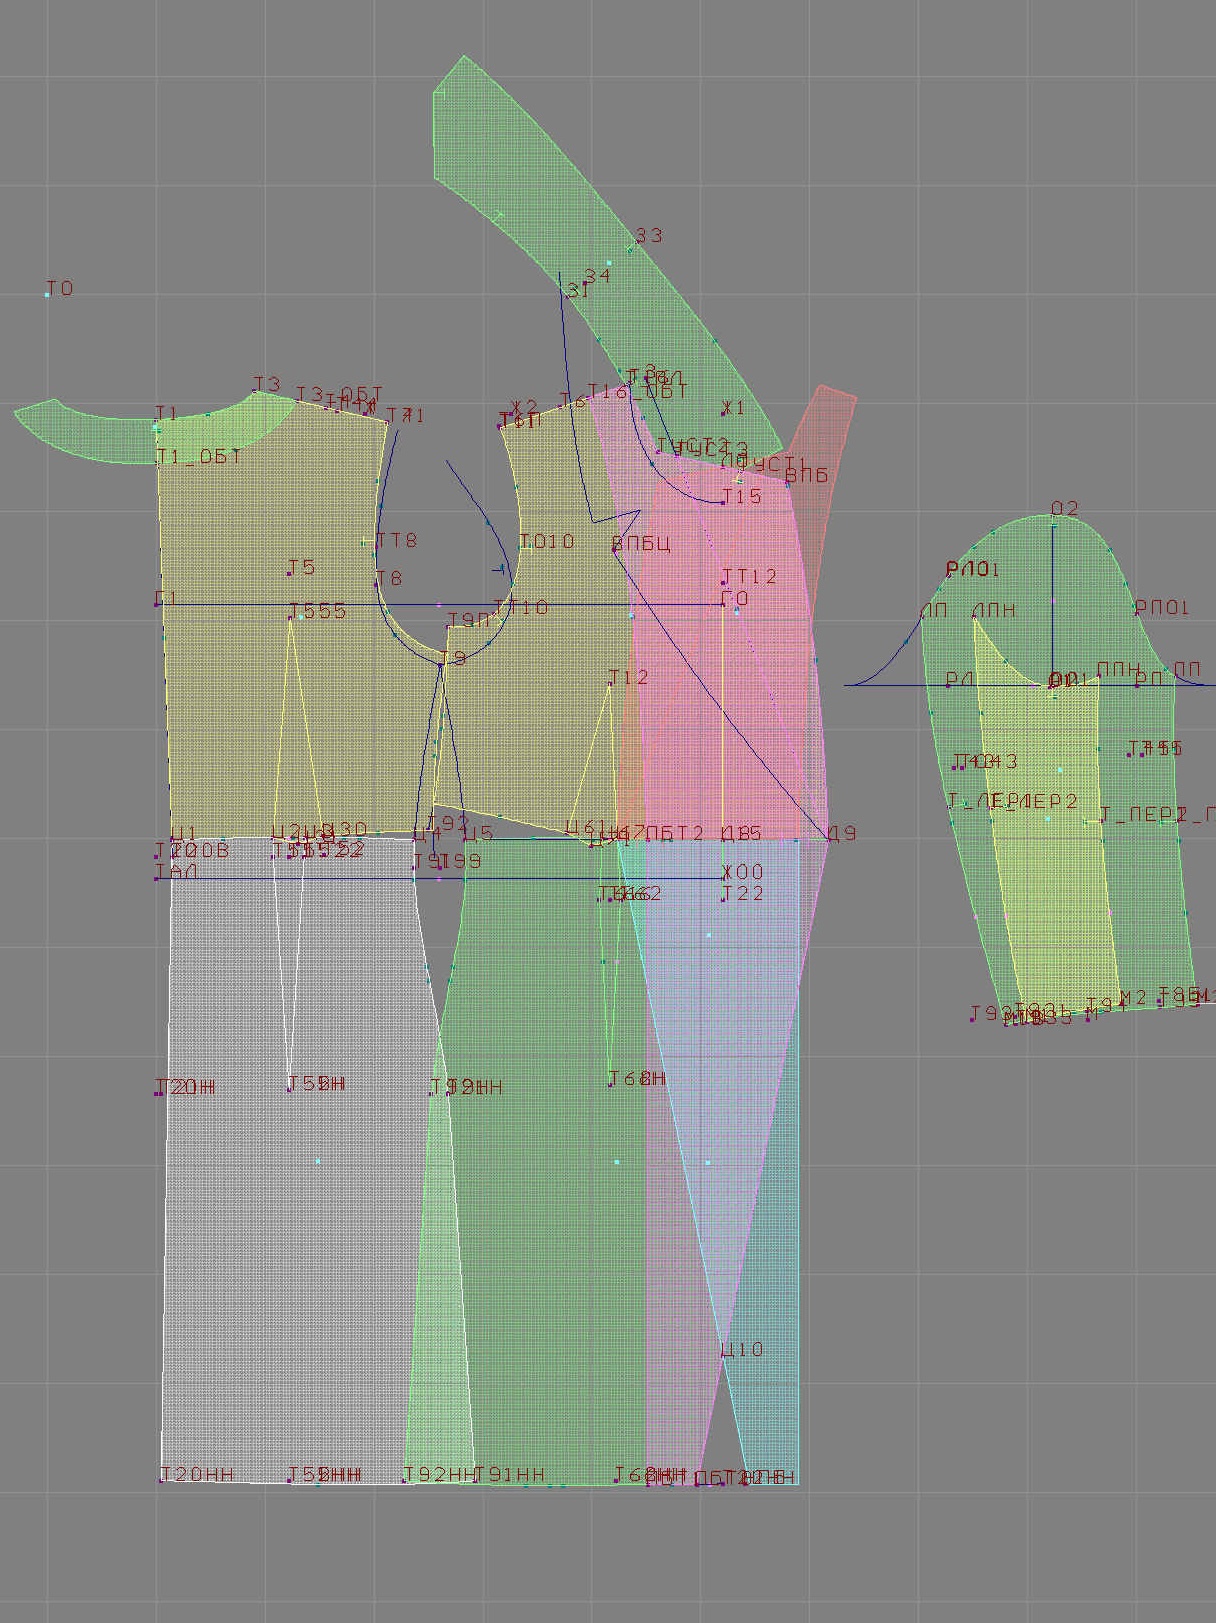Screen dimensions: 1216x1623
Task: Click the Ц10 point on skirt panel
Action: pyautogui.click(x=724, y=1356)
